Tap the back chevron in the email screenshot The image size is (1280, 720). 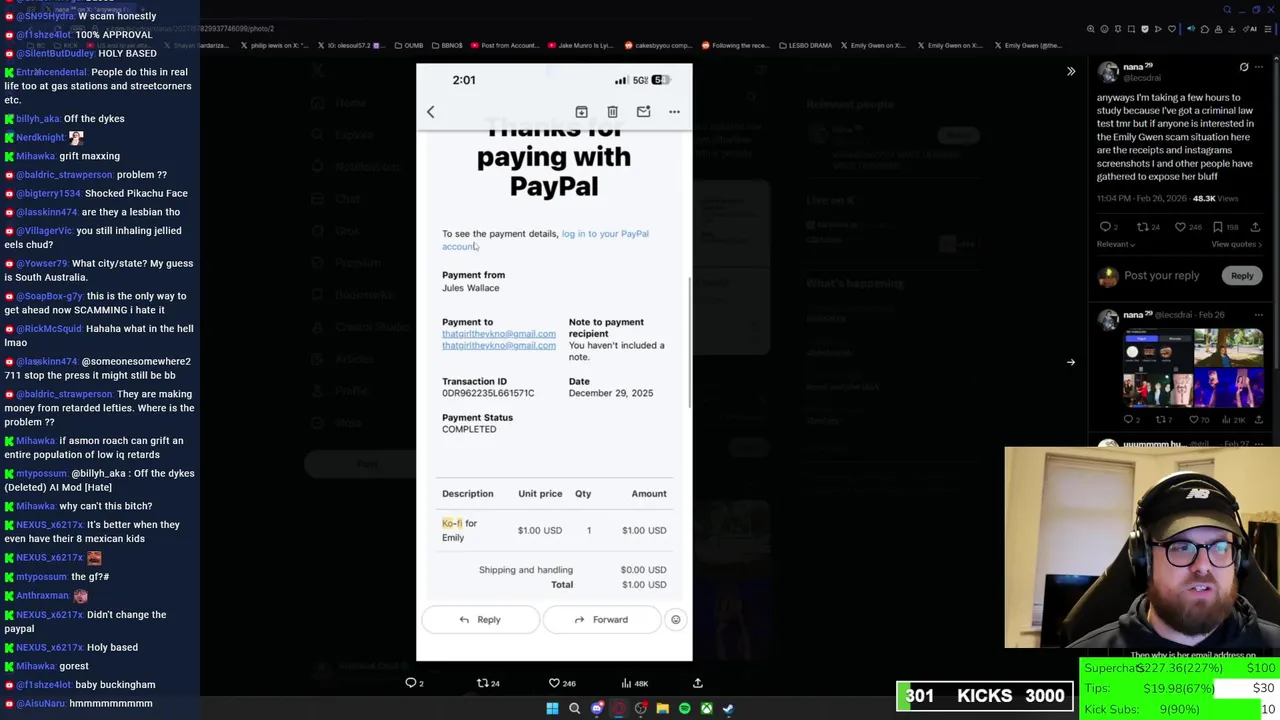431,112
